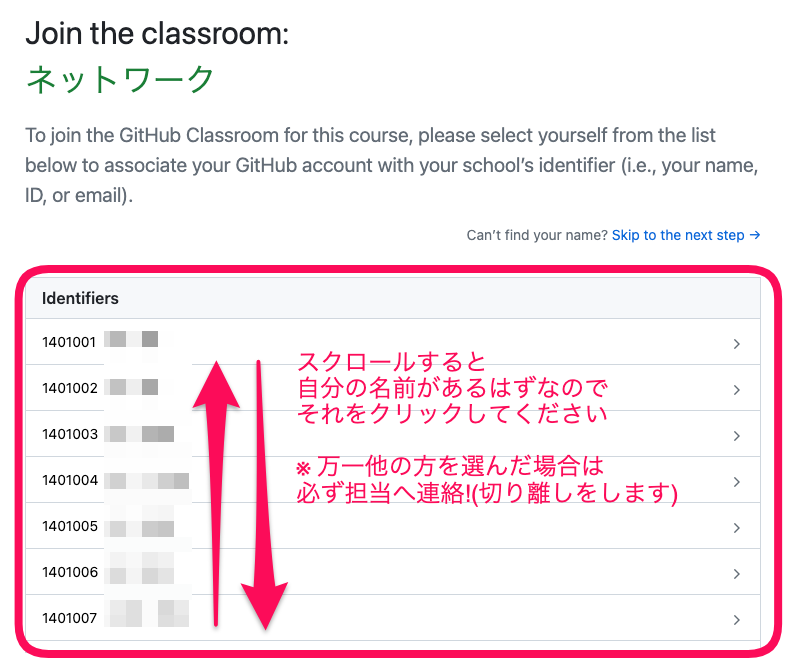This screenshot has width=788, height=664.
Task: Open the ネットワーク classroom title link
Action: (x=120, y=79)
